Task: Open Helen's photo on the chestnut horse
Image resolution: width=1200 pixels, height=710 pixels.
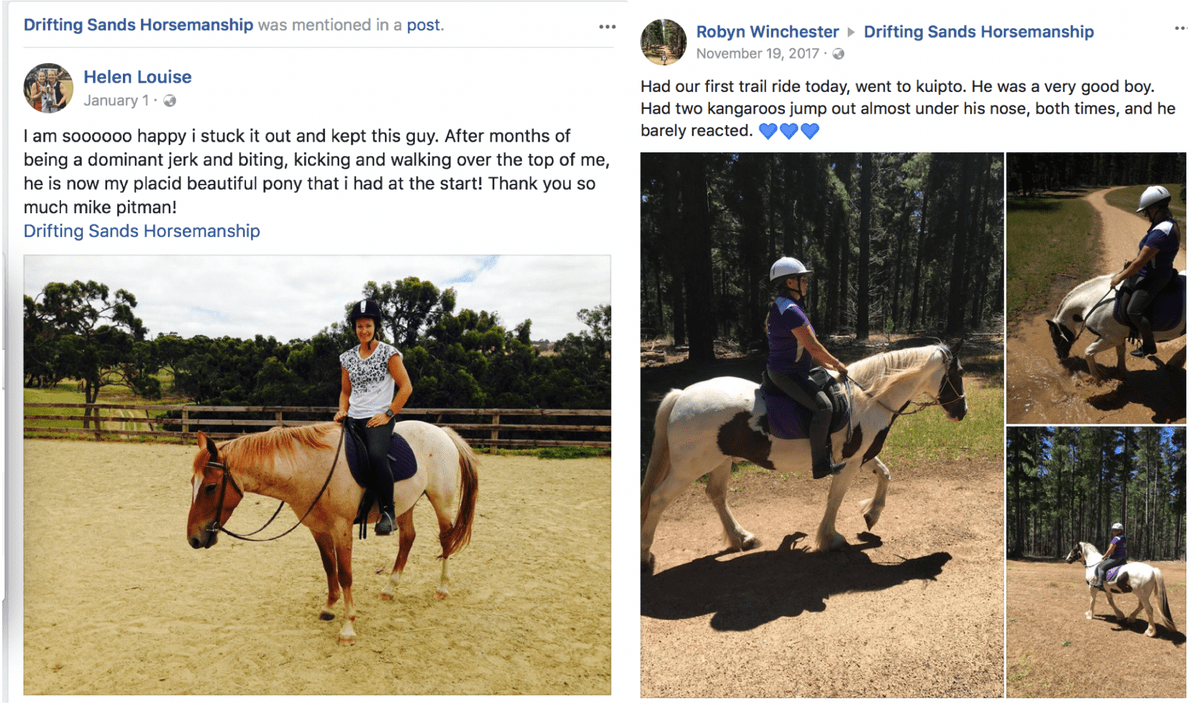Action: point(317,474)
